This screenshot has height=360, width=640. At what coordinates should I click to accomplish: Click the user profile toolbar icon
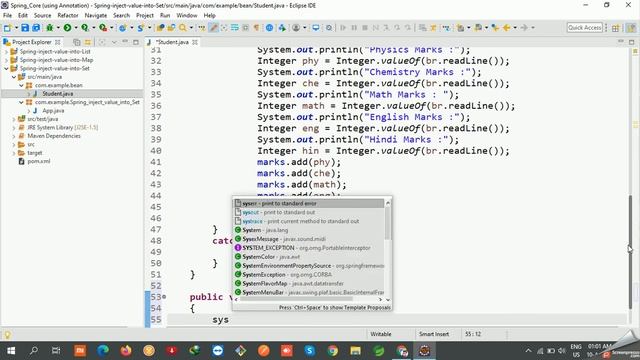(x=296, y=28)
